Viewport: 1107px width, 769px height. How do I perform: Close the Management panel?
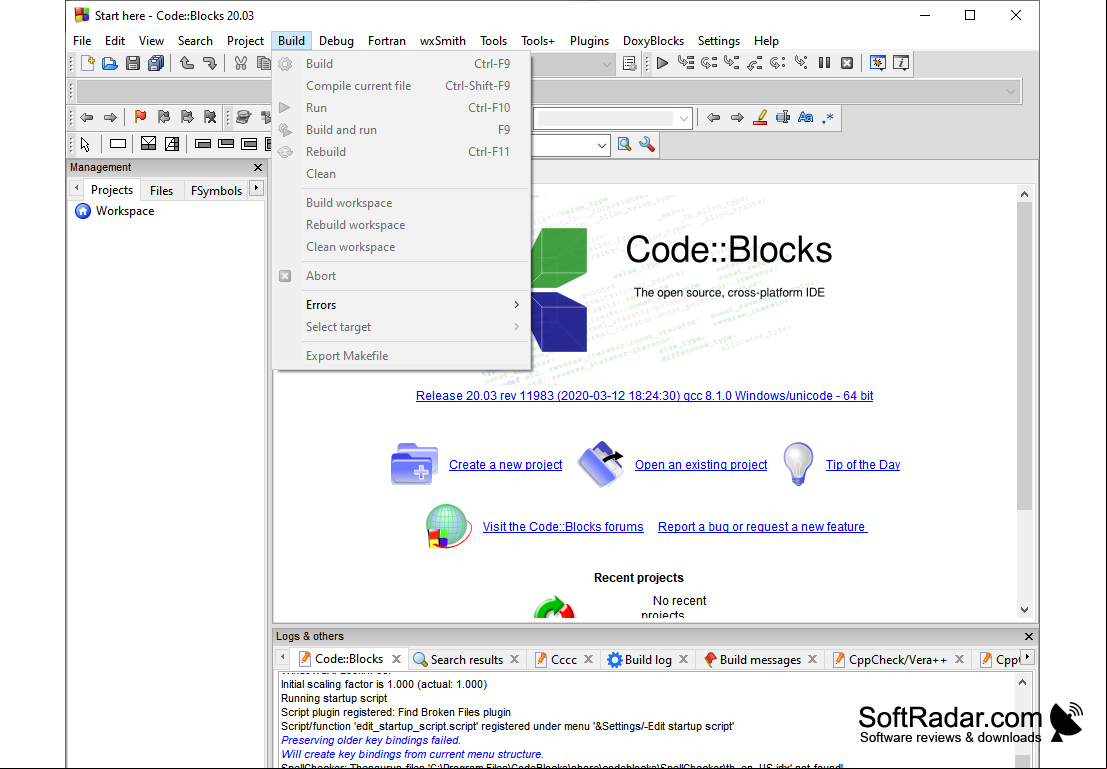tap(258, 167)
